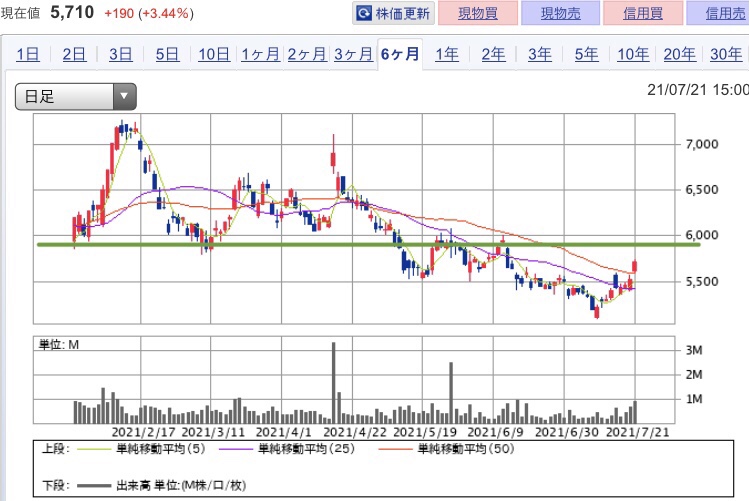This screenshot has height=501, width=749.
Task: Switch to the 10日 period tab
Action: (214, 55)
